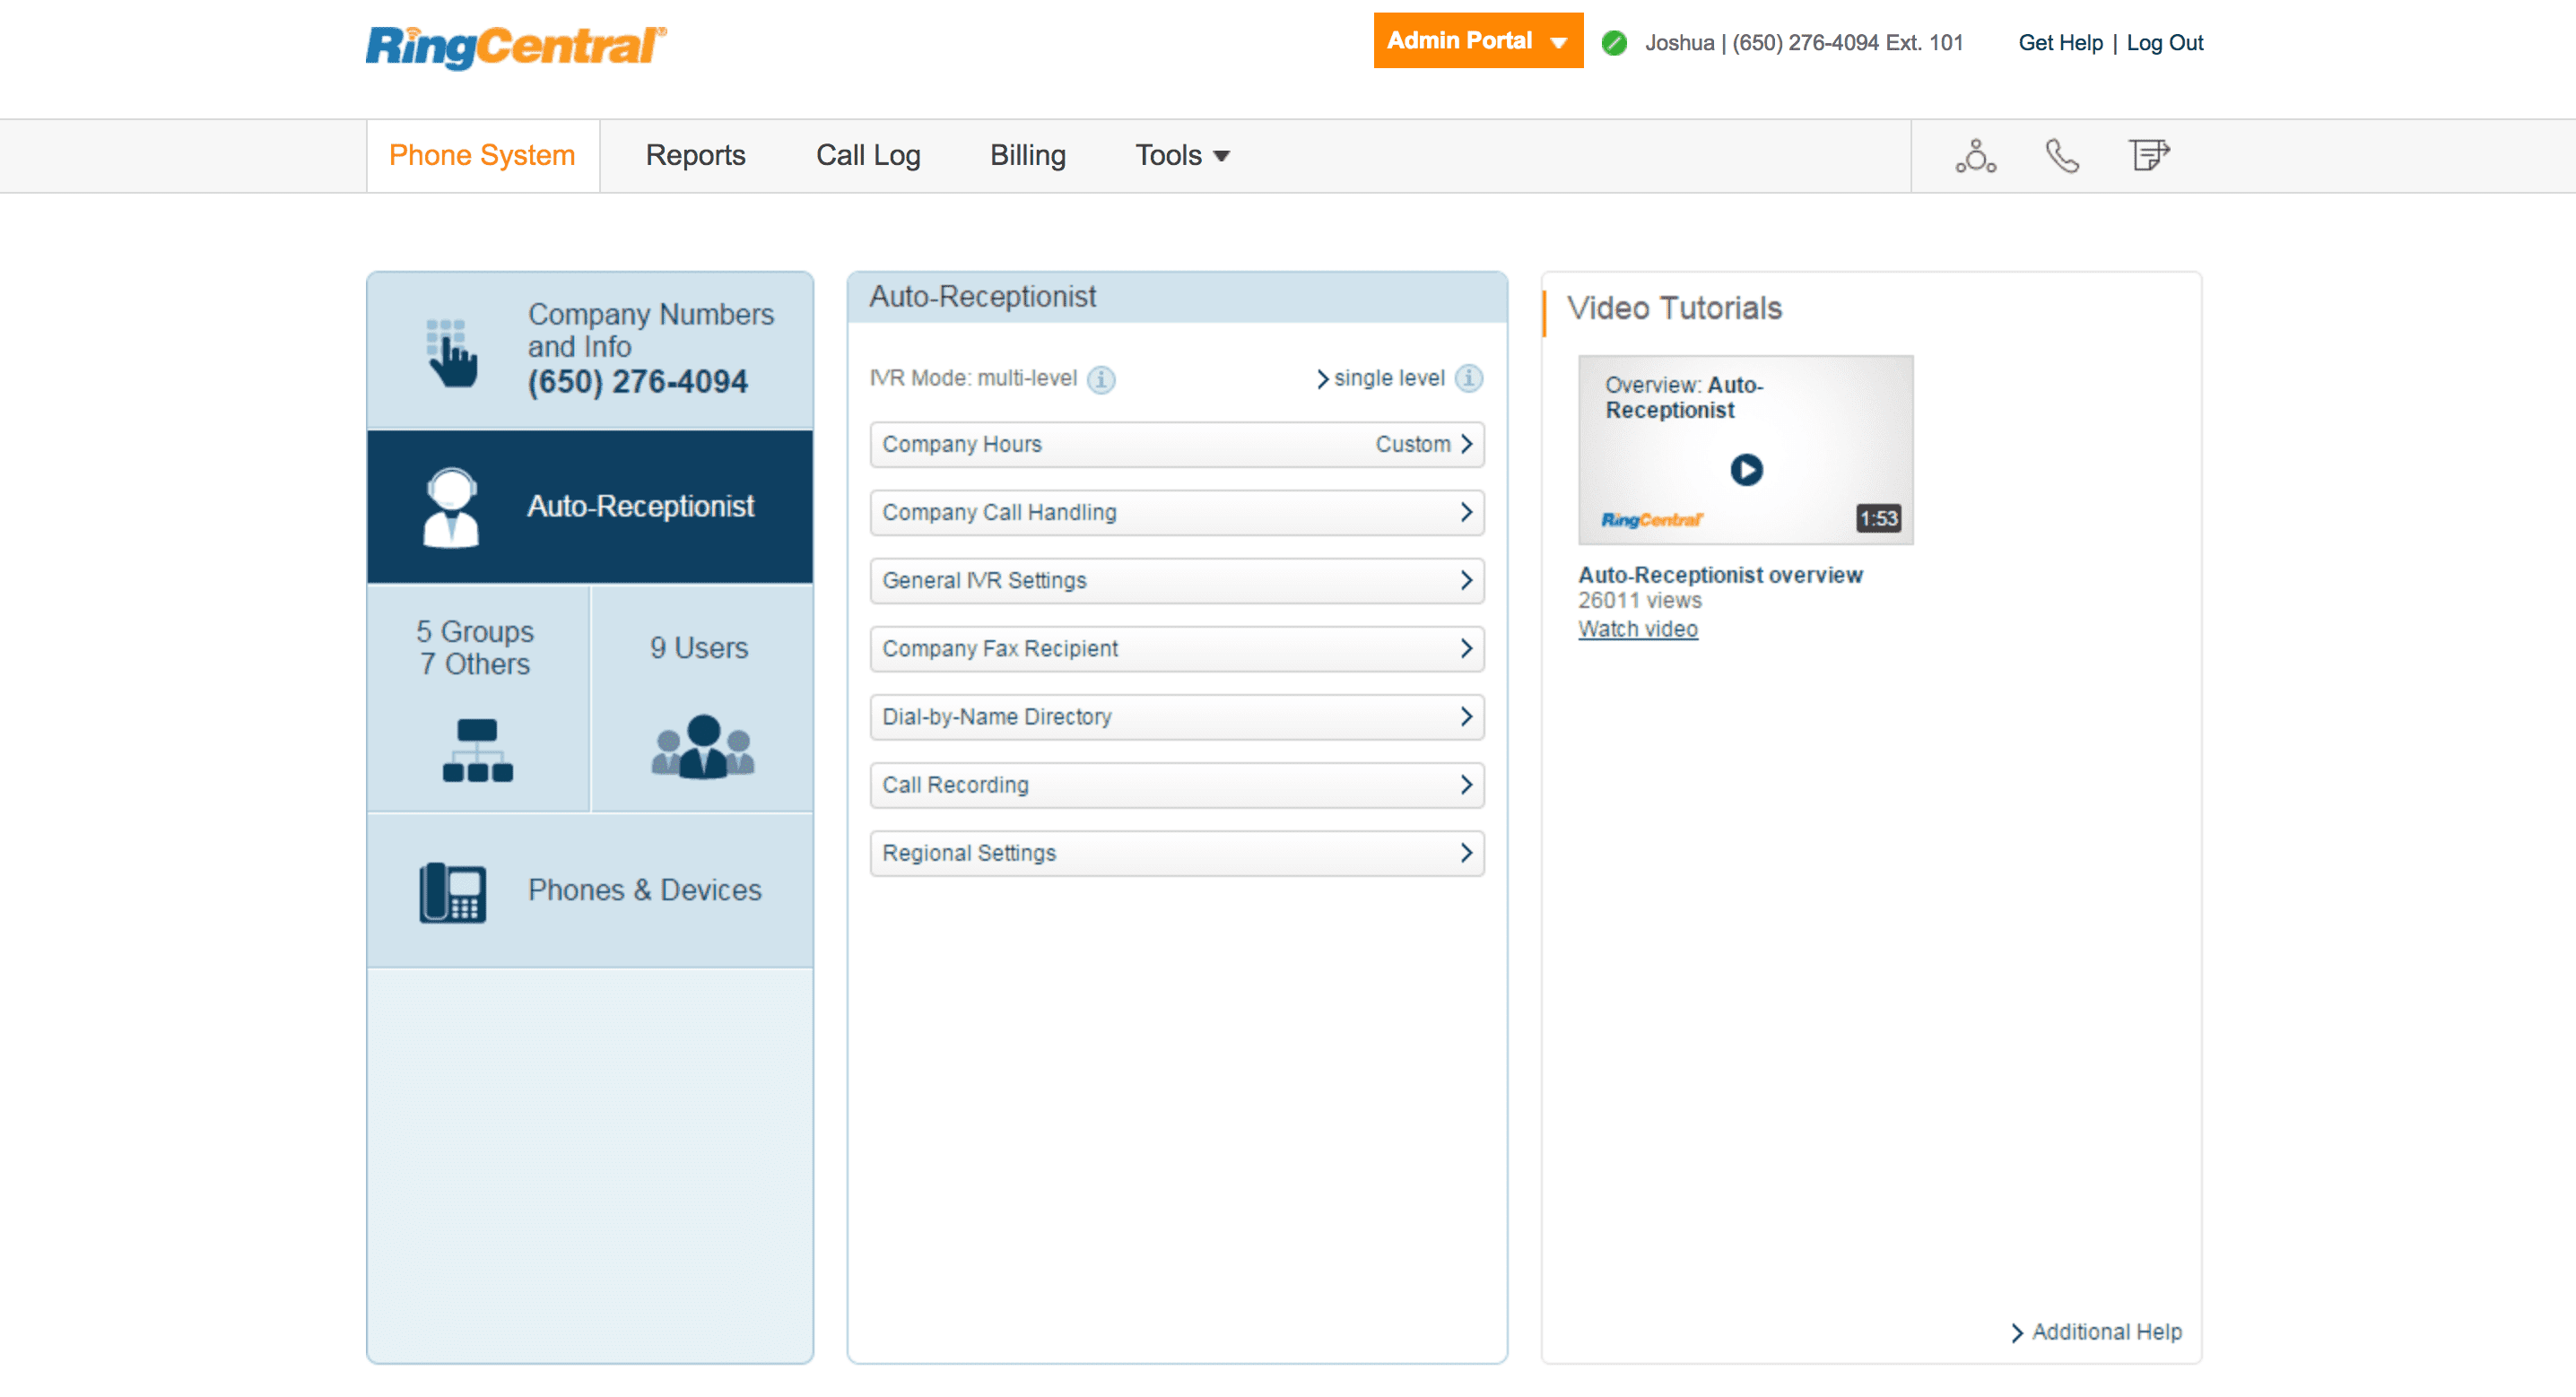
Task: Switch to the Billing tab
Action: (1027, 156)
